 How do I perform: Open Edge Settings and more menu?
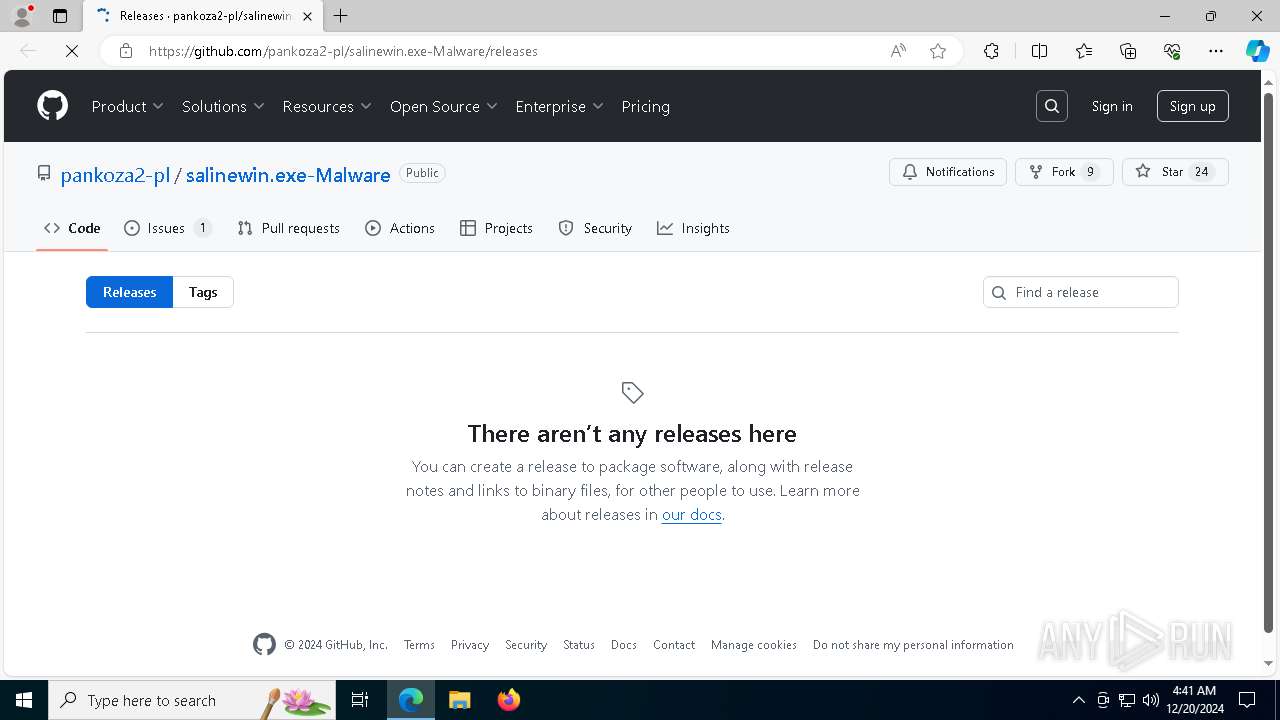1216,51
